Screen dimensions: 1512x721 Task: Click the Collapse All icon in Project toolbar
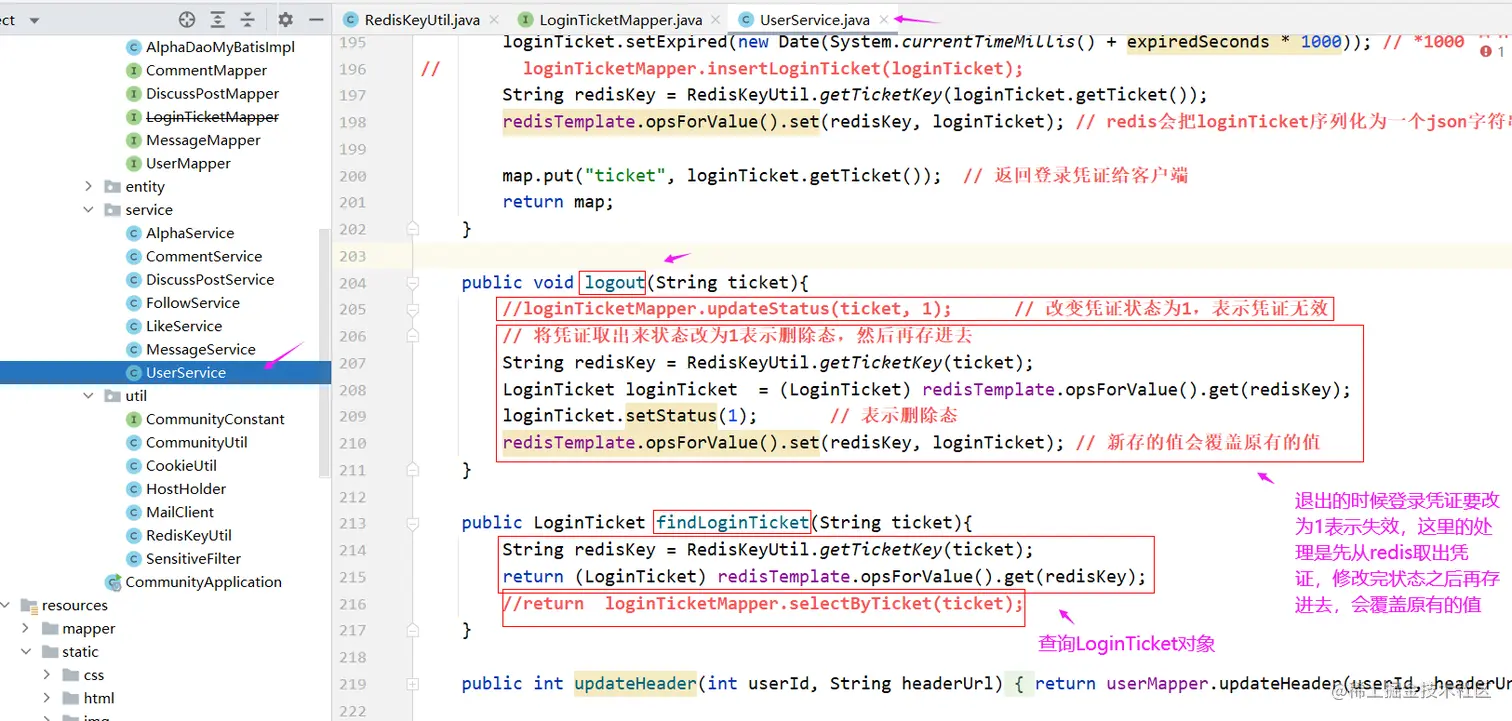tap(248, 19)
